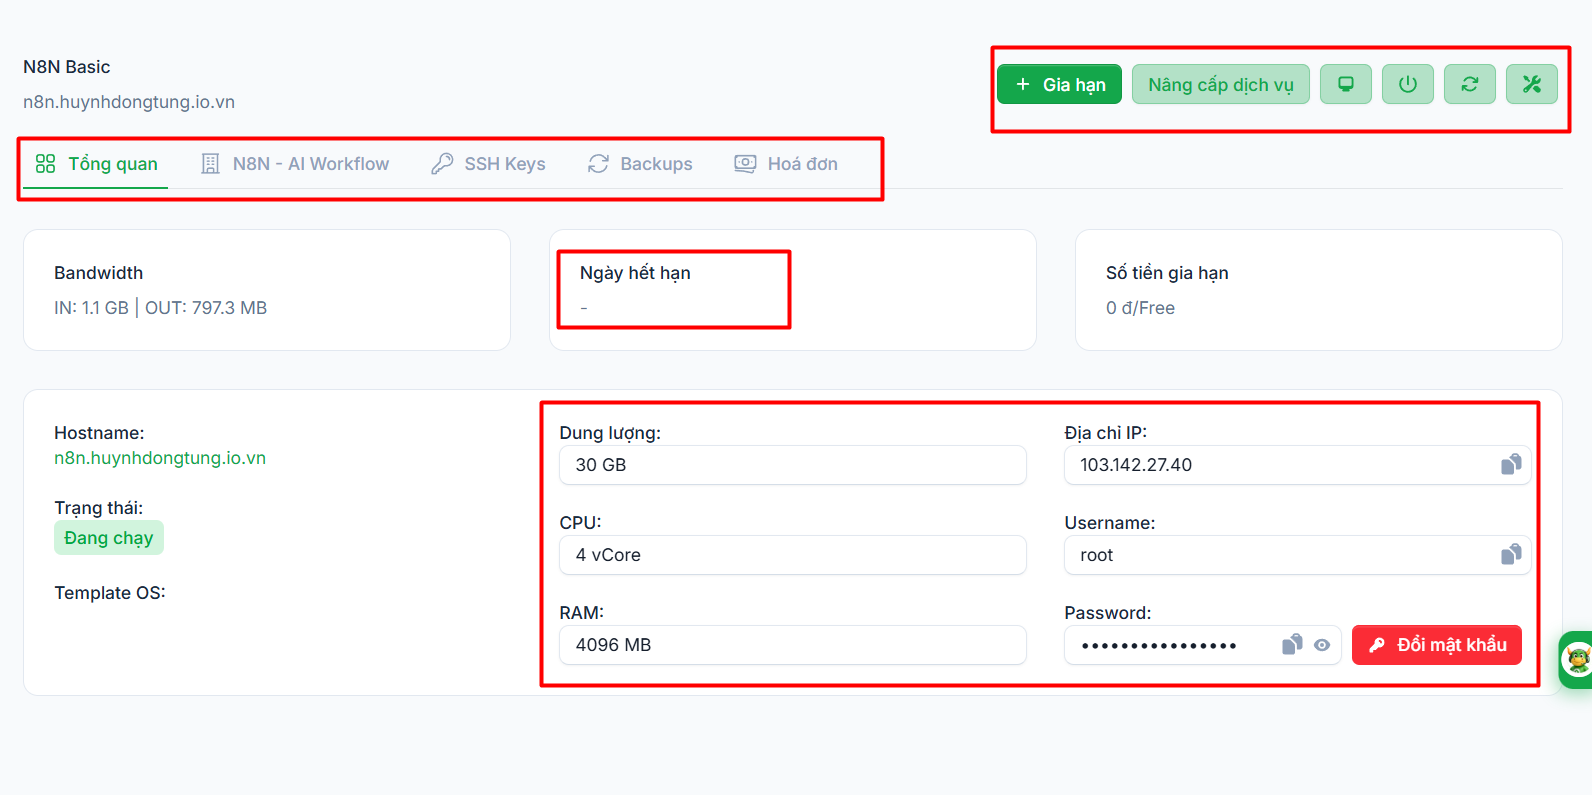Viewport: 1592px width, 795px height.
Task: Click the Ngày hết hạn label
Action: pyautogui.click(x=635, y=273)
